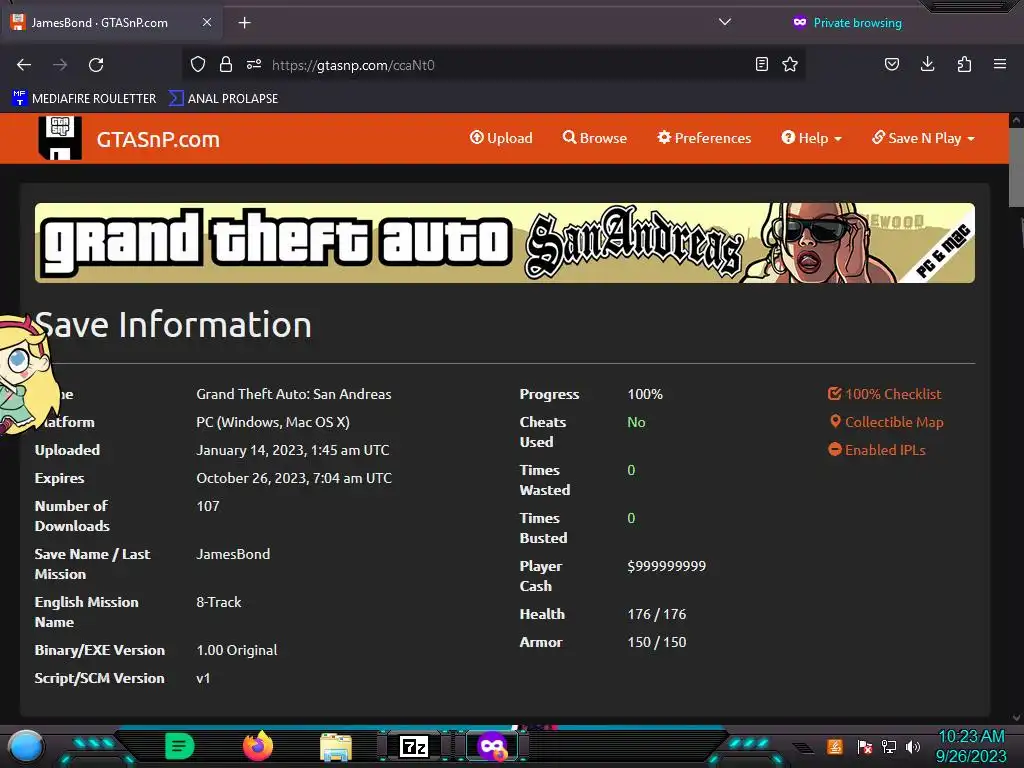Click the JamesBond save name value
Screen dimensions: 1024x768
tap(233, 554)
